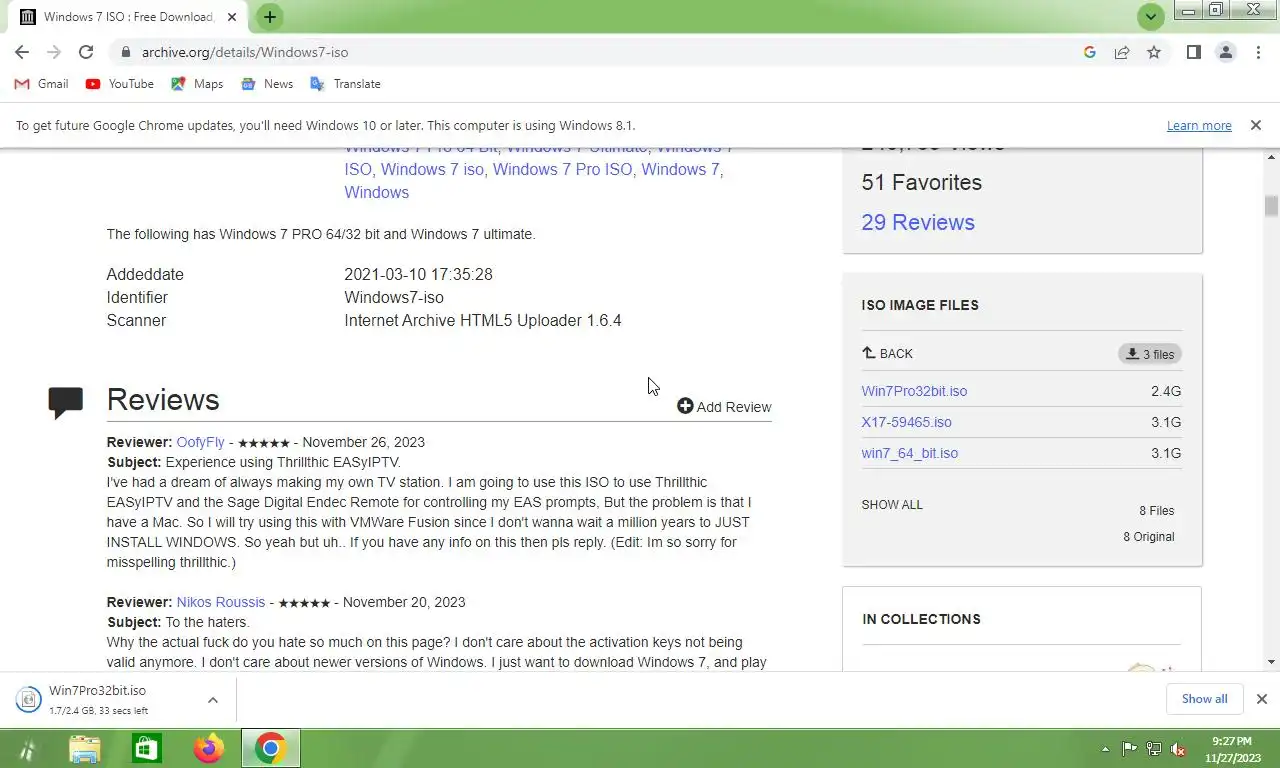Open Chrome profile avatar
The image size is (1280, 768).
coord(1226,52)
